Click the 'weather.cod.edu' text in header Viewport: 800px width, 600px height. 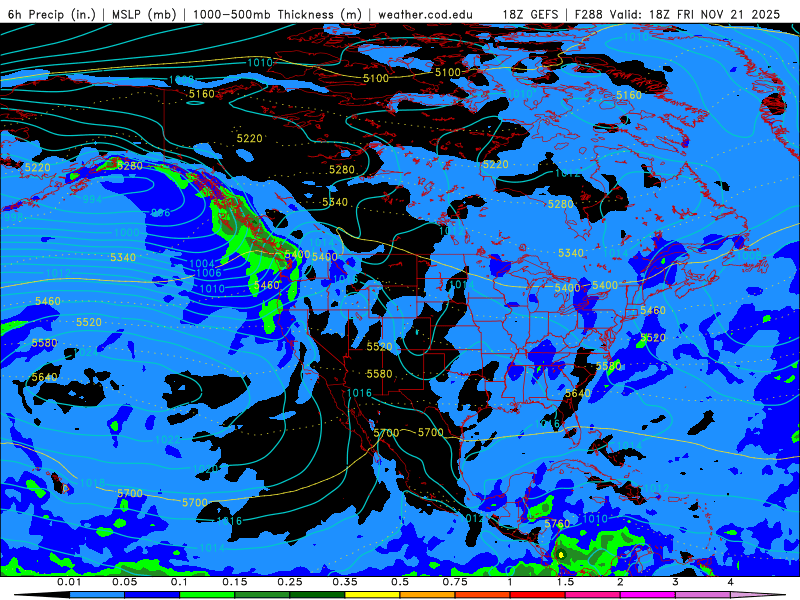[x=425, y=14]
